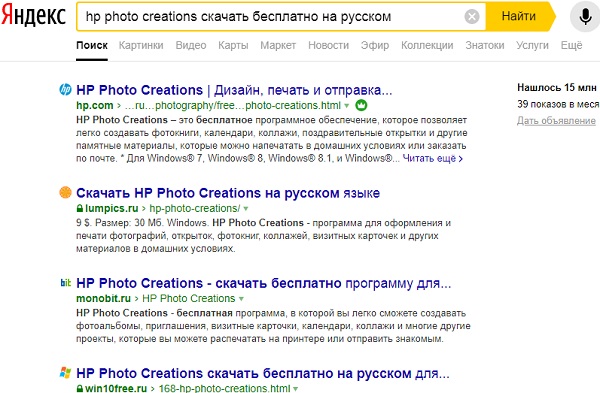Click the yellow Найти search button
Image resolution: width=600 pixels, height=393 pixels.
[x=520, y=16]
